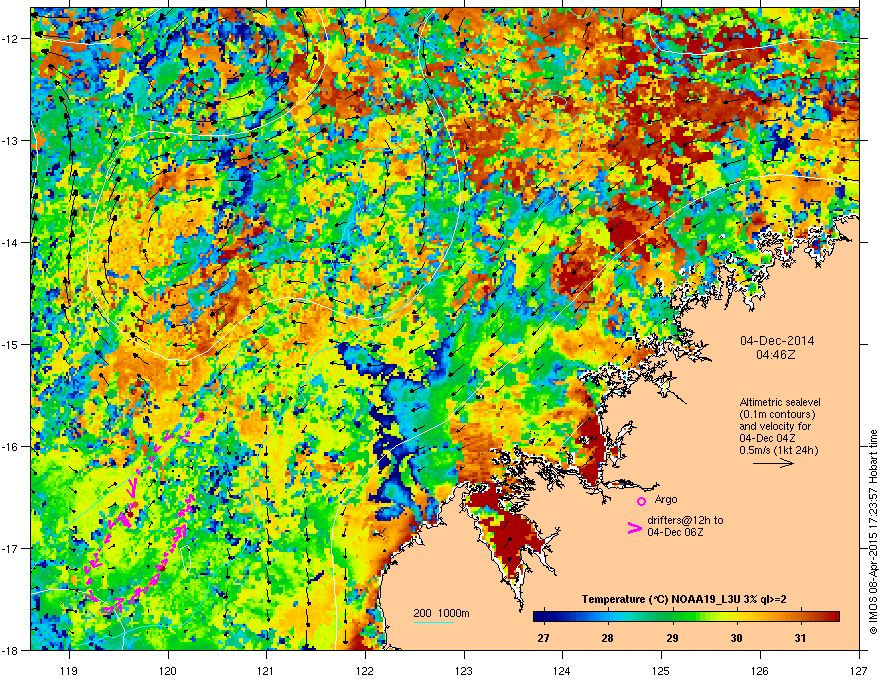Click the latitude axis label '-12'
Screen dimensions: 880x680
10,38
